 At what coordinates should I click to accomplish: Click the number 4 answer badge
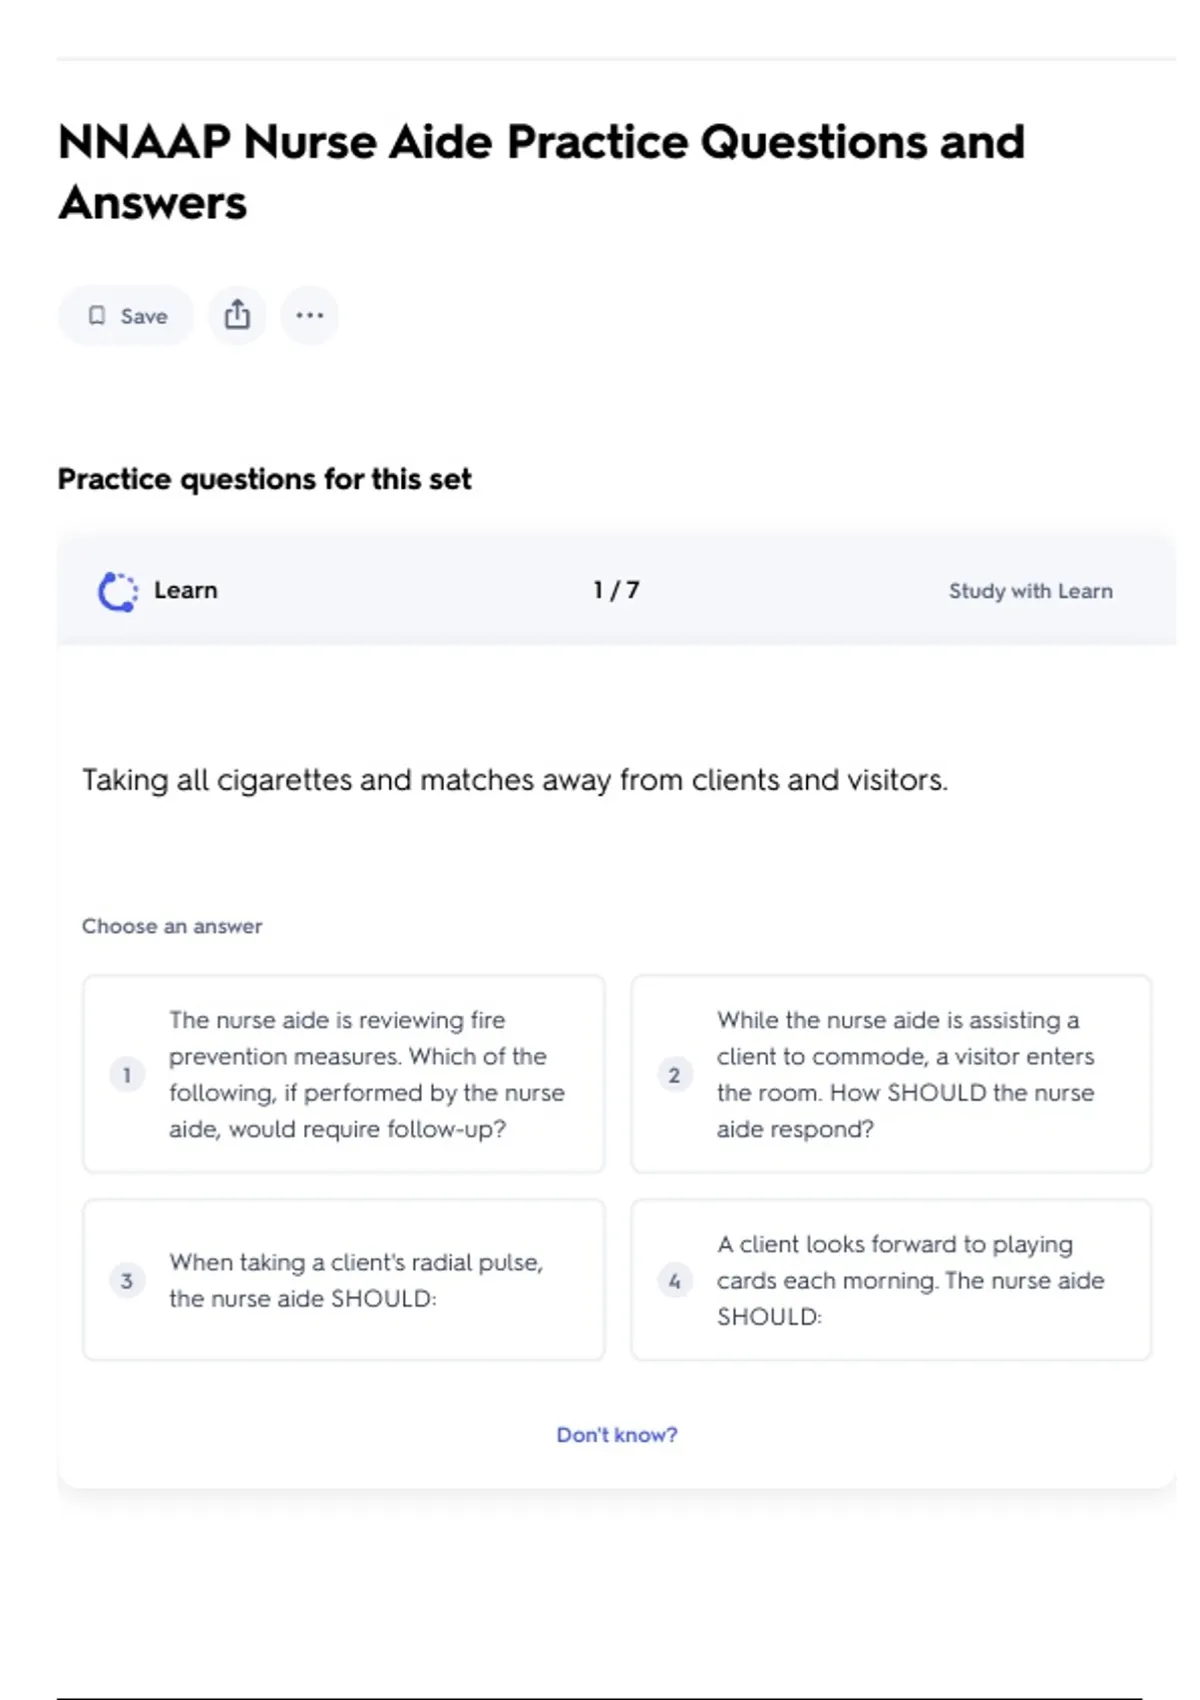[x=674, y=1280]
